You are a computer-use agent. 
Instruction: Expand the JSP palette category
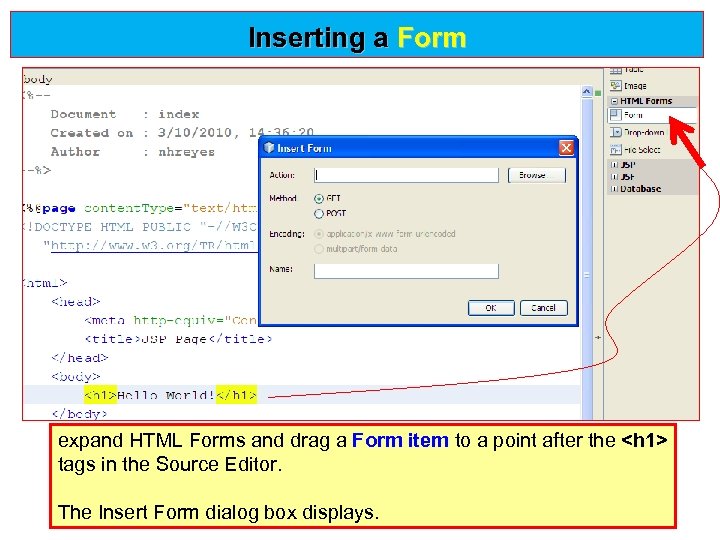click(614, 164)
